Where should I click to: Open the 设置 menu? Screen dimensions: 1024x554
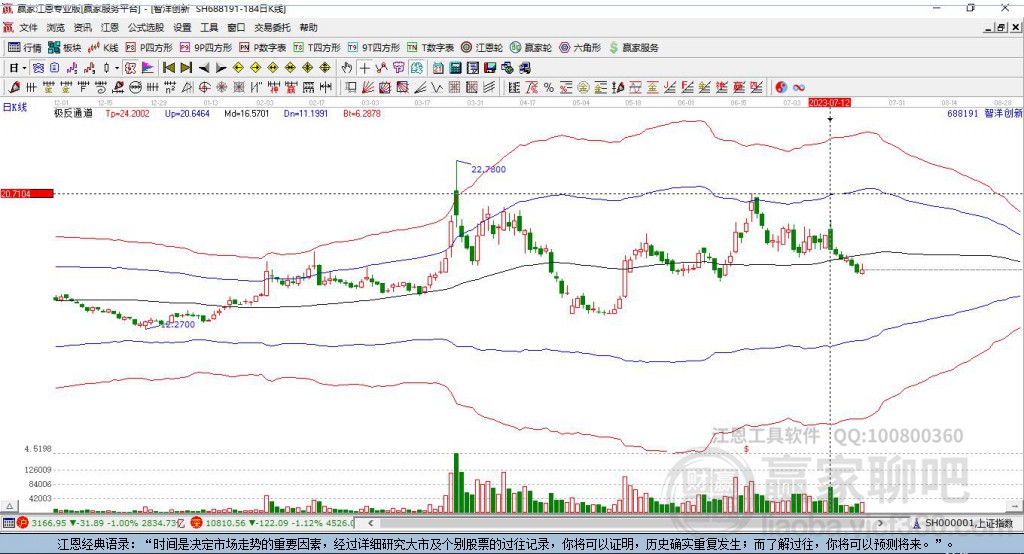pyautogui.click(x=182, y=27)
